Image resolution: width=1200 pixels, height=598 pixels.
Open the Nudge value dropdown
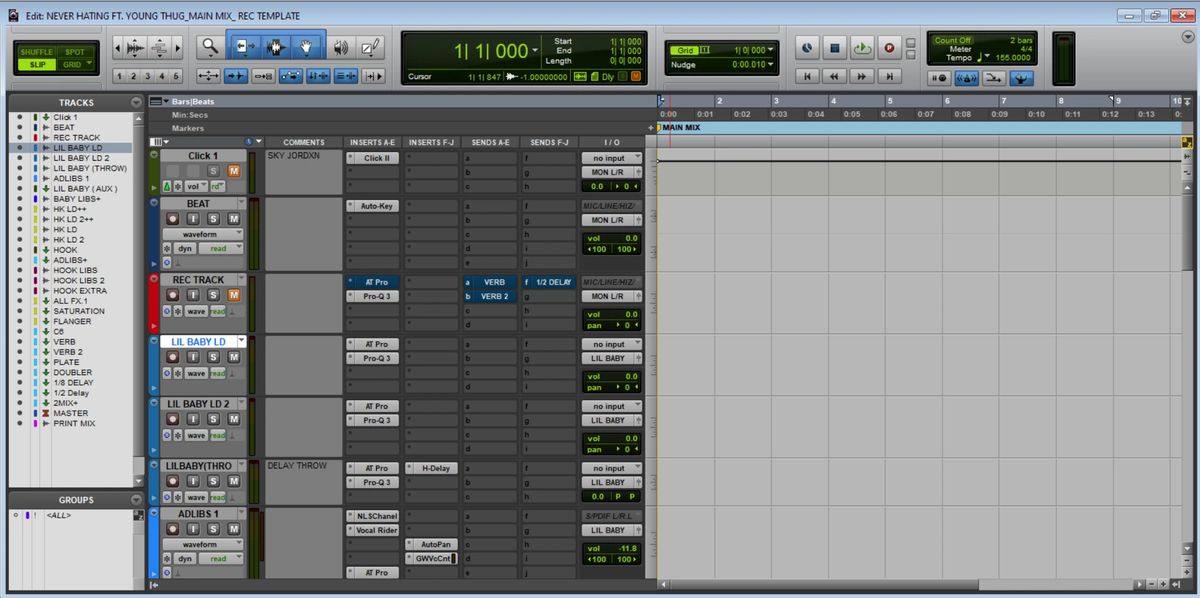[x=771, y=65]
